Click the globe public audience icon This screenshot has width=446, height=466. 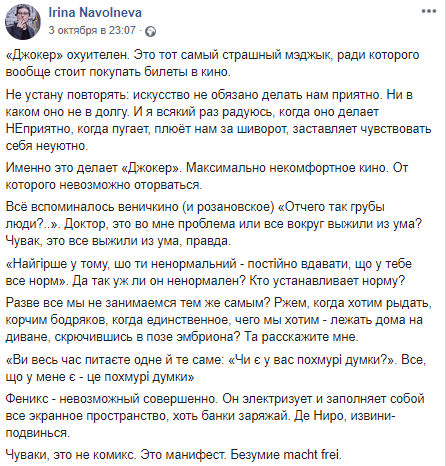(x=151, y=31)
